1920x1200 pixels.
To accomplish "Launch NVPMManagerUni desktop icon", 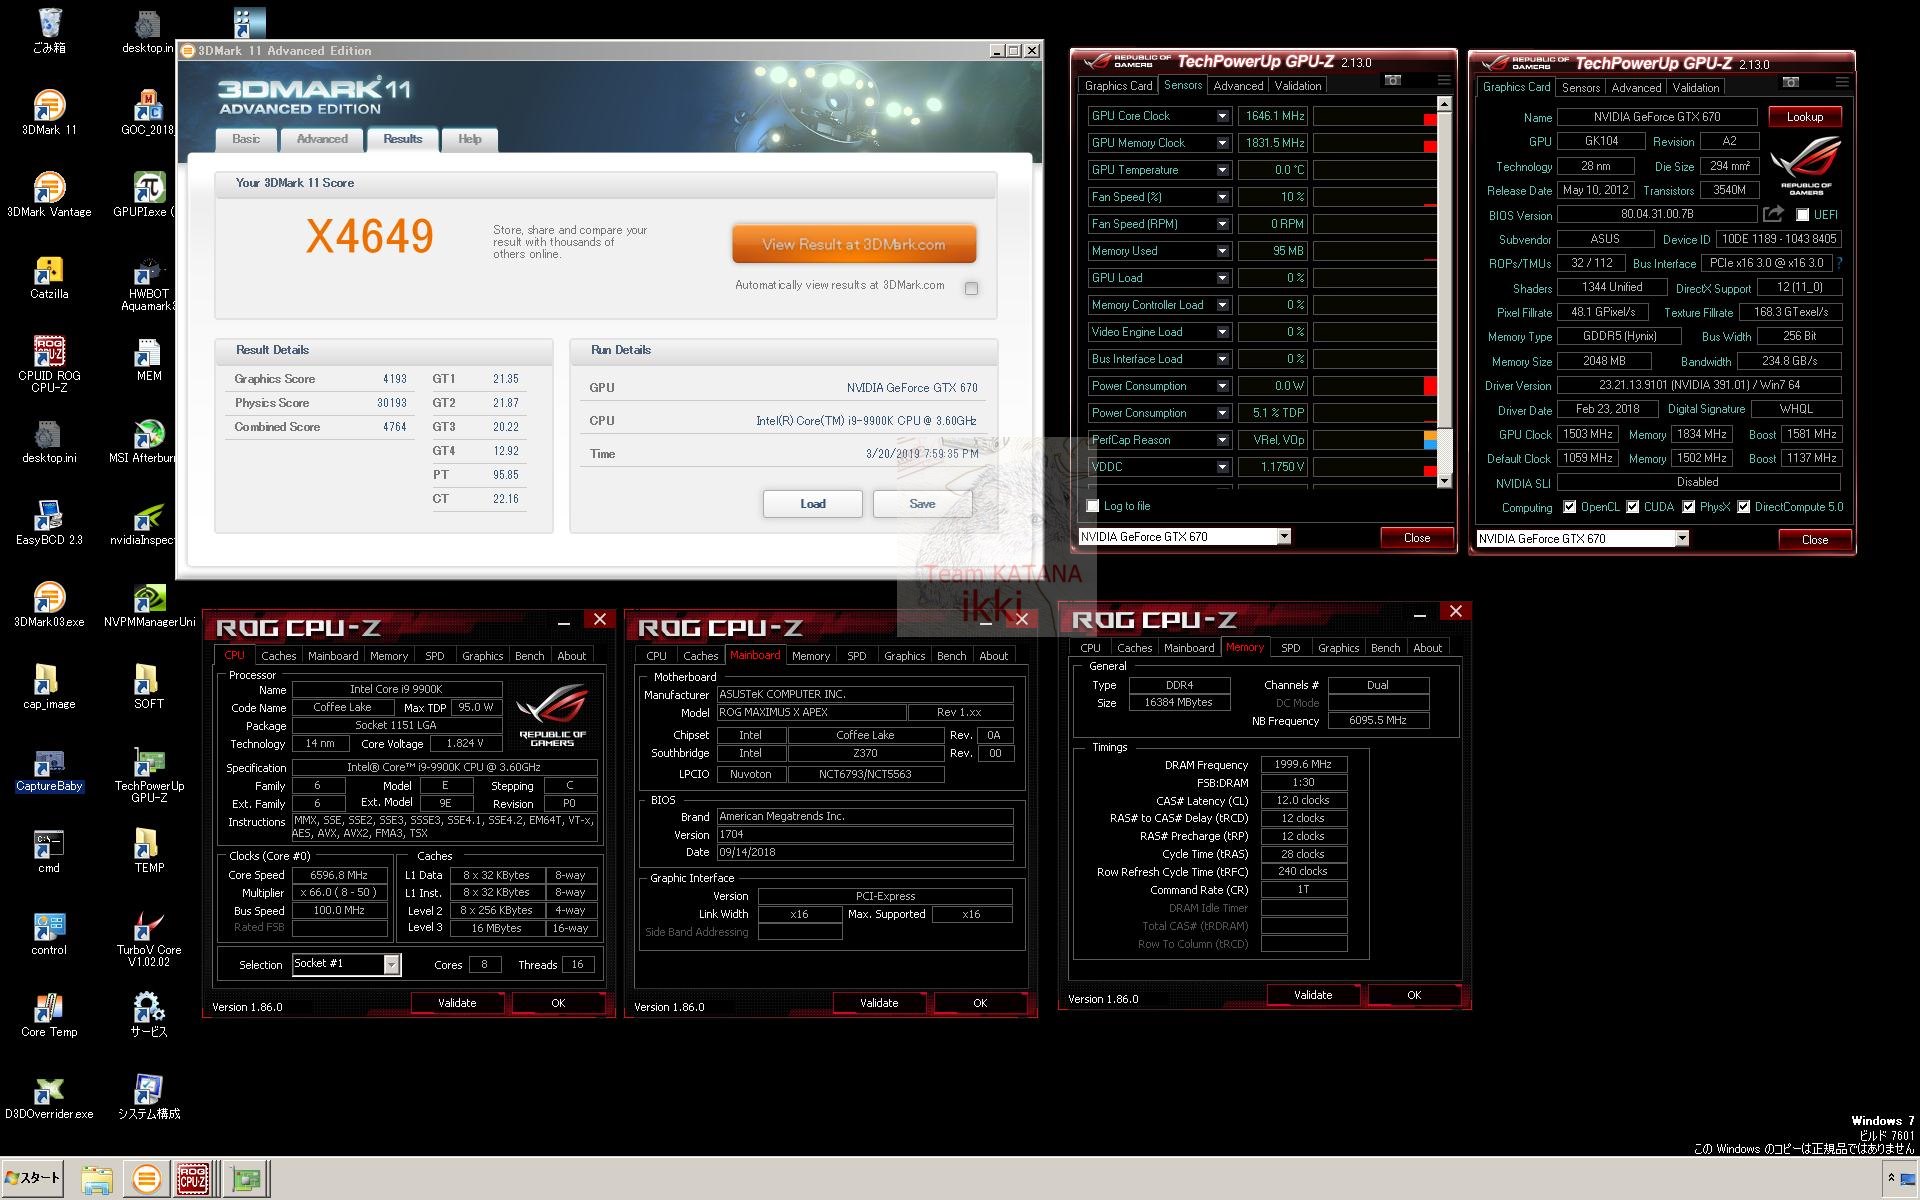I will tap(149, 605).
